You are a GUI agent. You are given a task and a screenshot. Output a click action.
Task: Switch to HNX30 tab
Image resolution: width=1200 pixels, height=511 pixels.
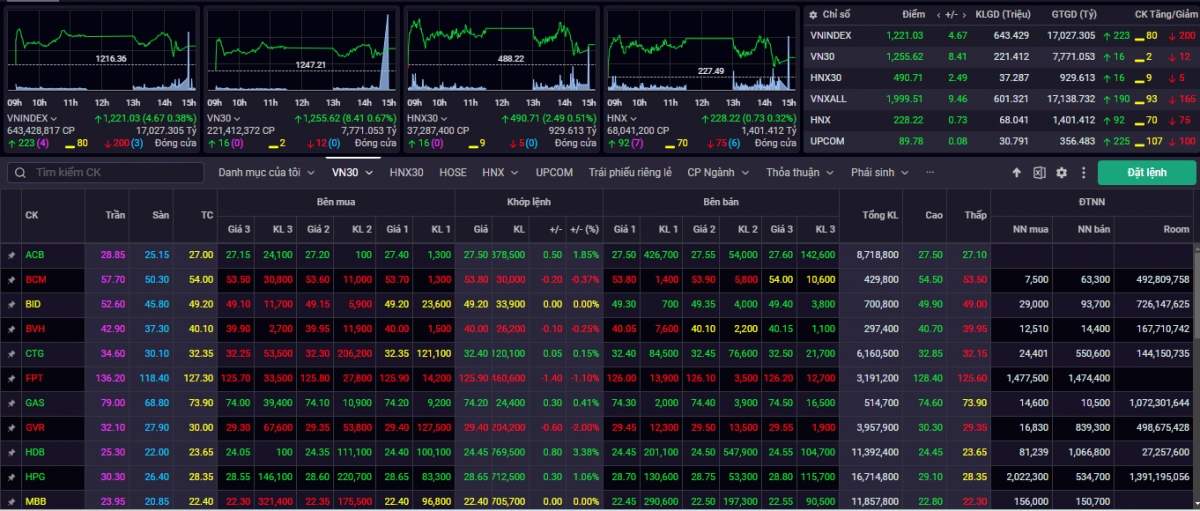[x=406, y=172]
